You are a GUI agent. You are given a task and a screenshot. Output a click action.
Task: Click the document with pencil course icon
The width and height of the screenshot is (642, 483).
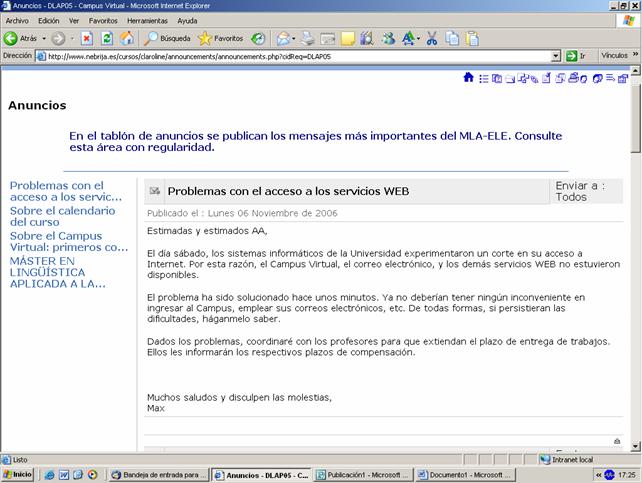click(546, 78)
